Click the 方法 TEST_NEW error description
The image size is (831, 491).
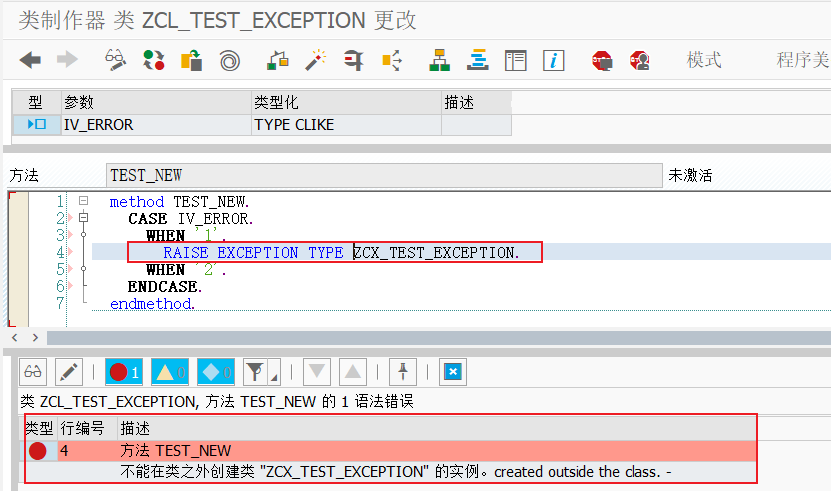point(175,451)
